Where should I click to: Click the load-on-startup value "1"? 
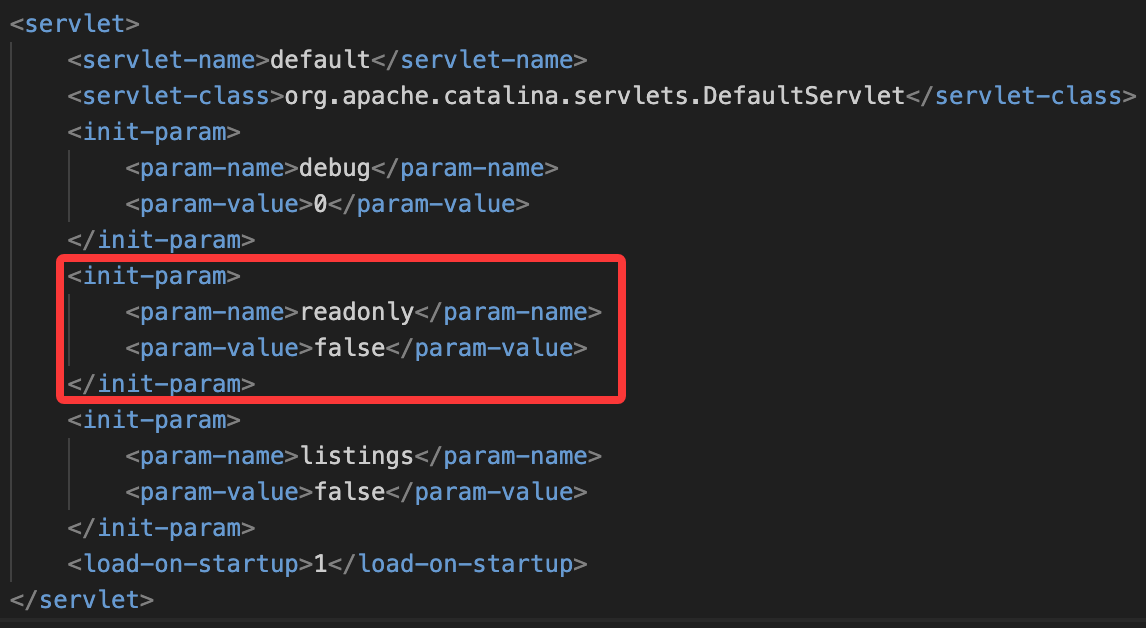click(x=321, y=564)
